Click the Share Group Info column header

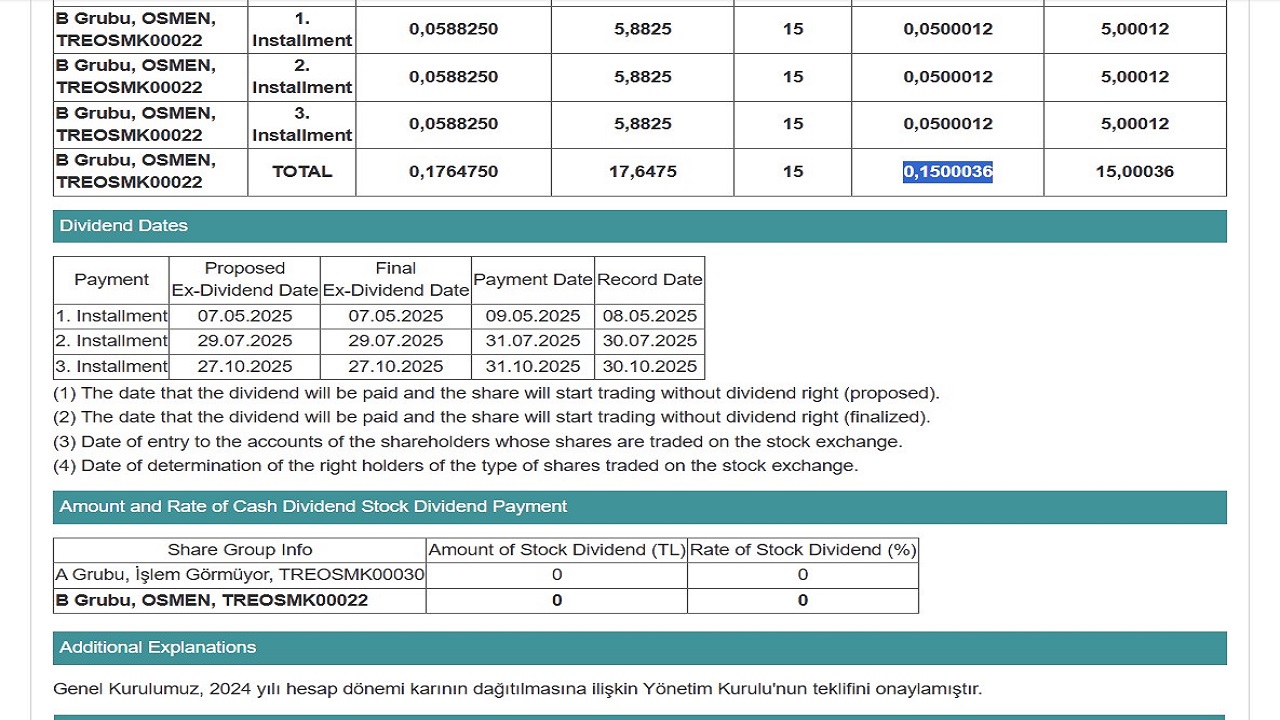(x=240, y=550)
